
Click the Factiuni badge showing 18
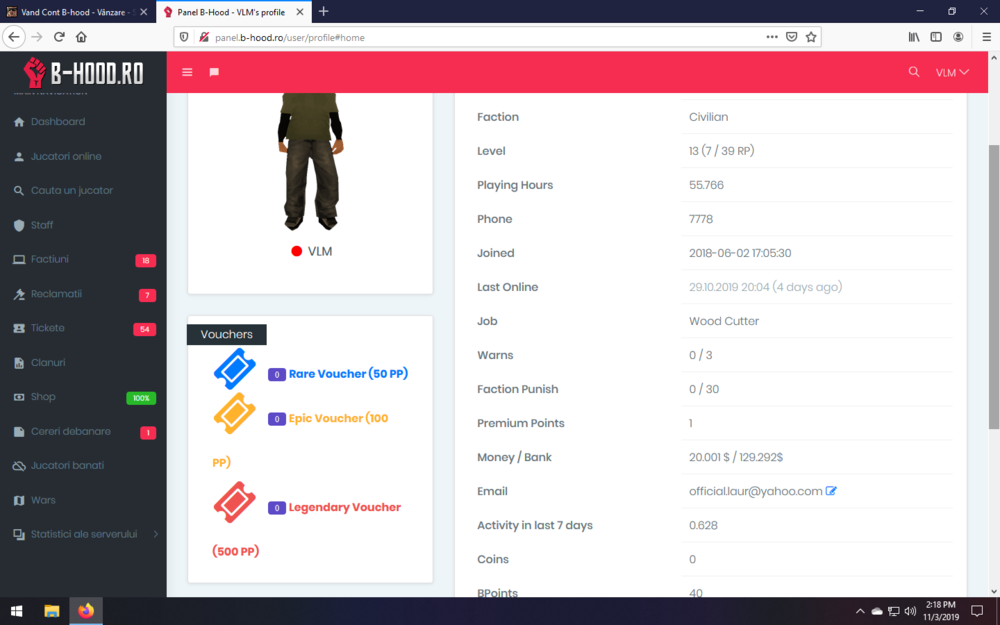click(145, 260)
